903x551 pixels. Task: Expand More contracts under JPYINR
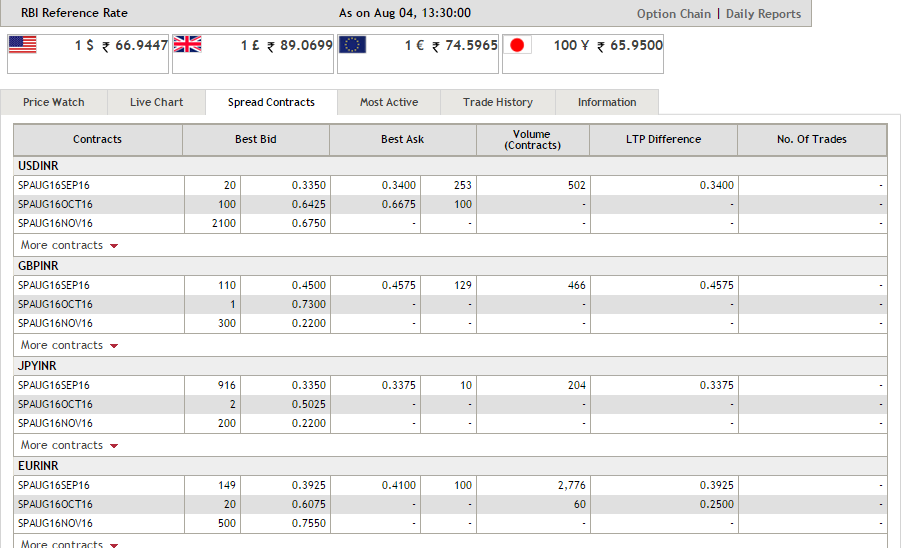click(x=69, y=446)
